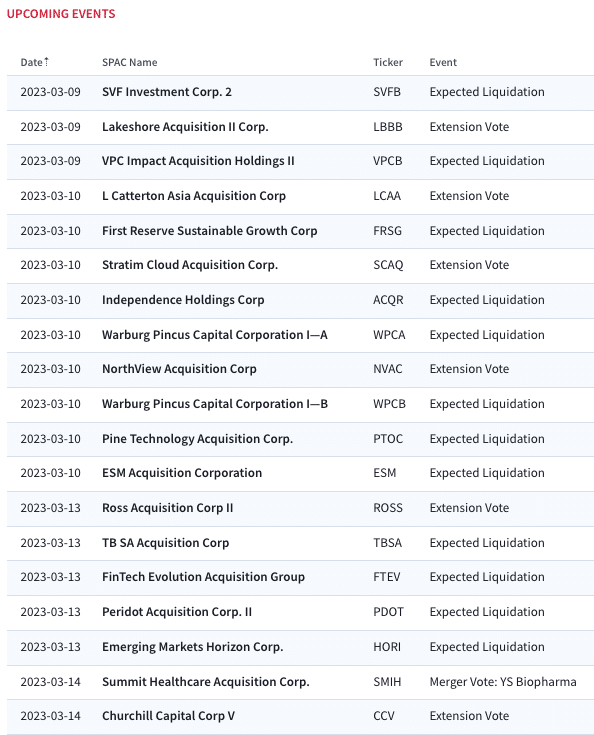
Task: Click FinTech Evolution Acquisition Group
Action: pos(203,577)
